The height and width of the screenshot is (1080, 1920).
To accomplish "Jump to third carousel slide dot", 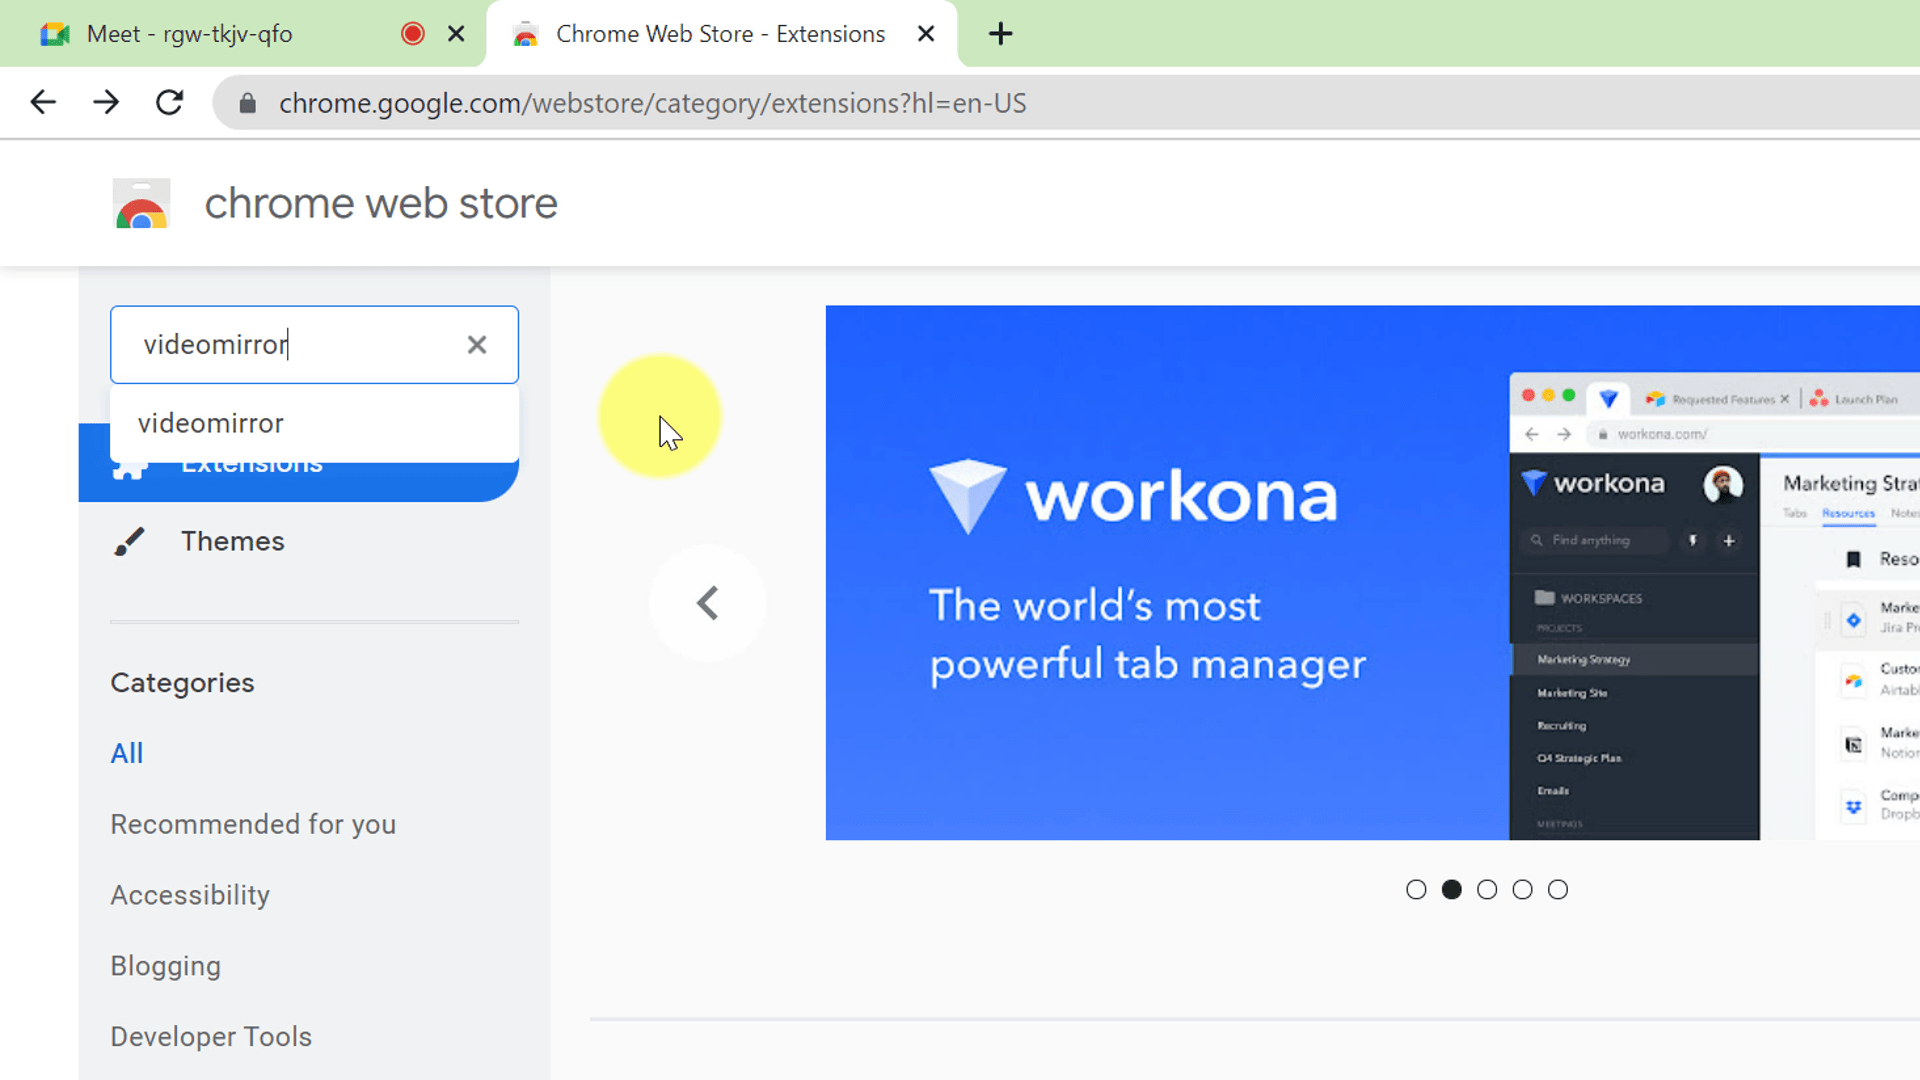I will (x=1487, y=889).
